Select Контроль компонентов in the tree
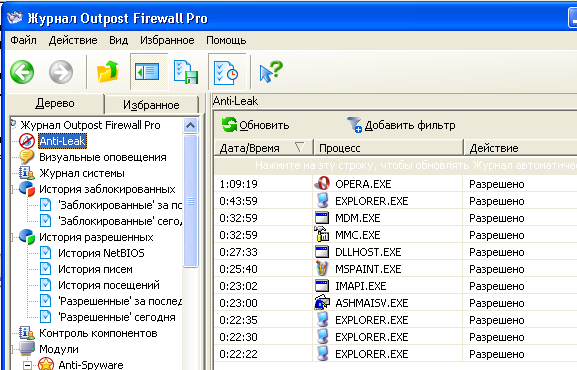Image resolution: width=577 pixels, height=370 pixels. (x=98, y=333)
